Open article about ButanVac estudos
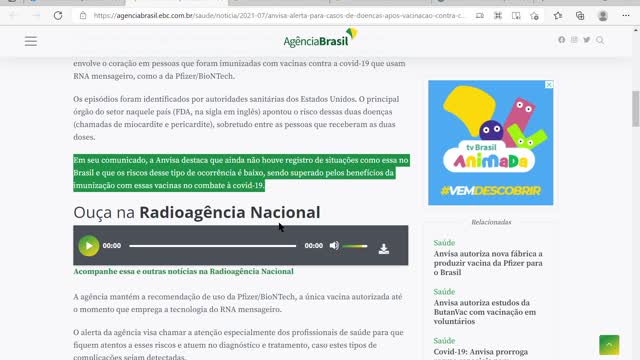This screenshot has height=360, width=640. coord(485,312)
